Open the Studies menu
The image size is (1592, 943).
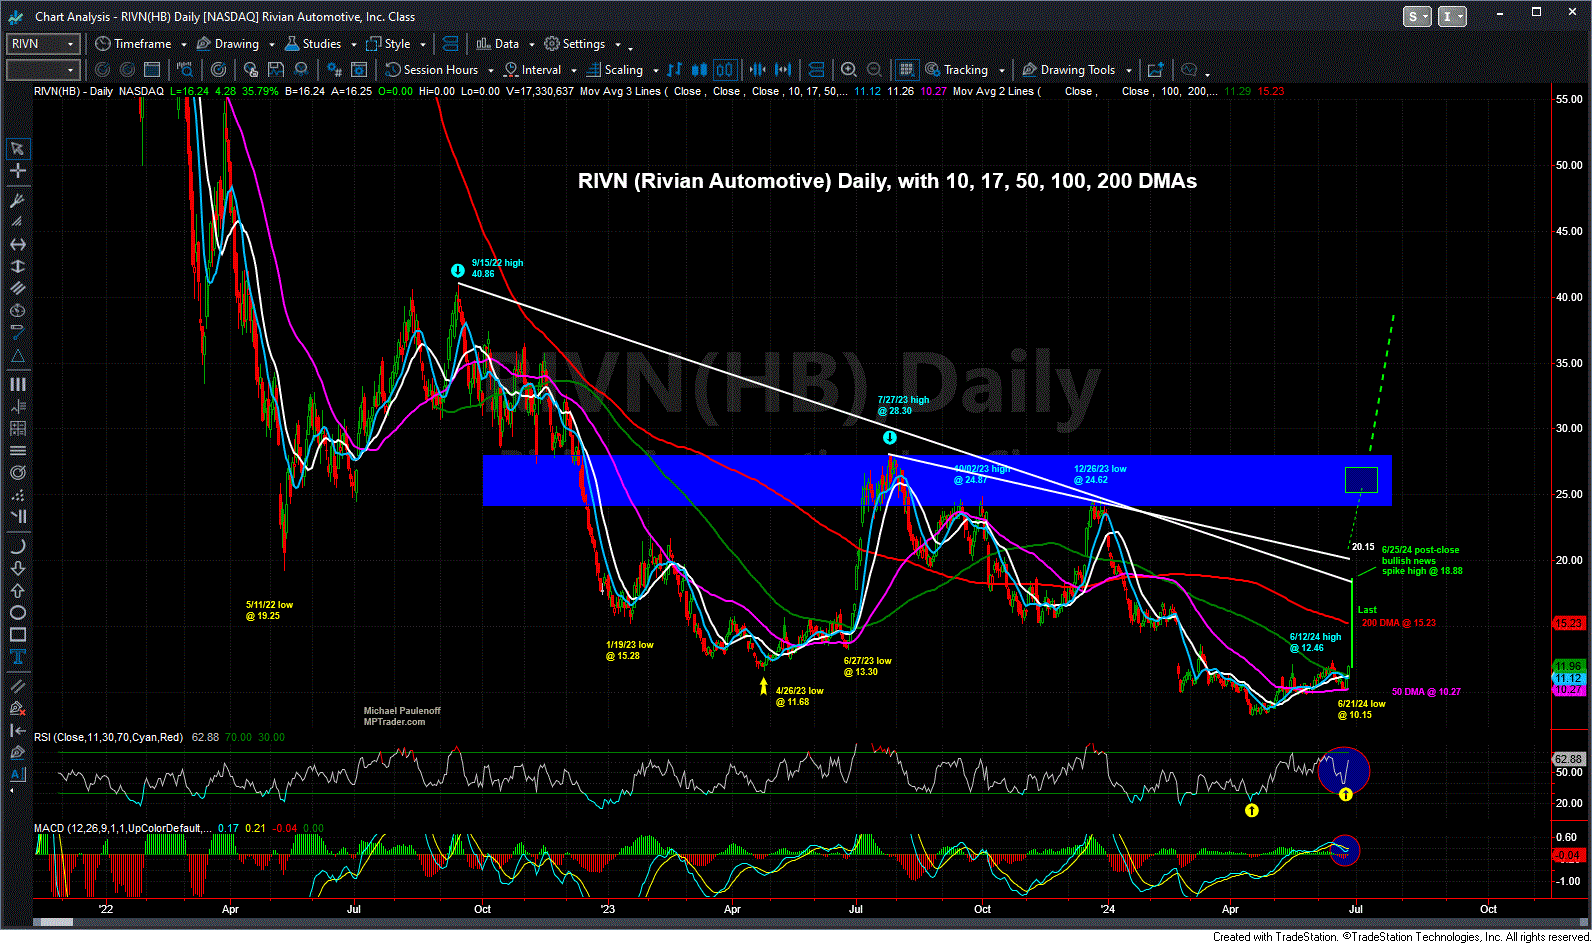[313, 44]
